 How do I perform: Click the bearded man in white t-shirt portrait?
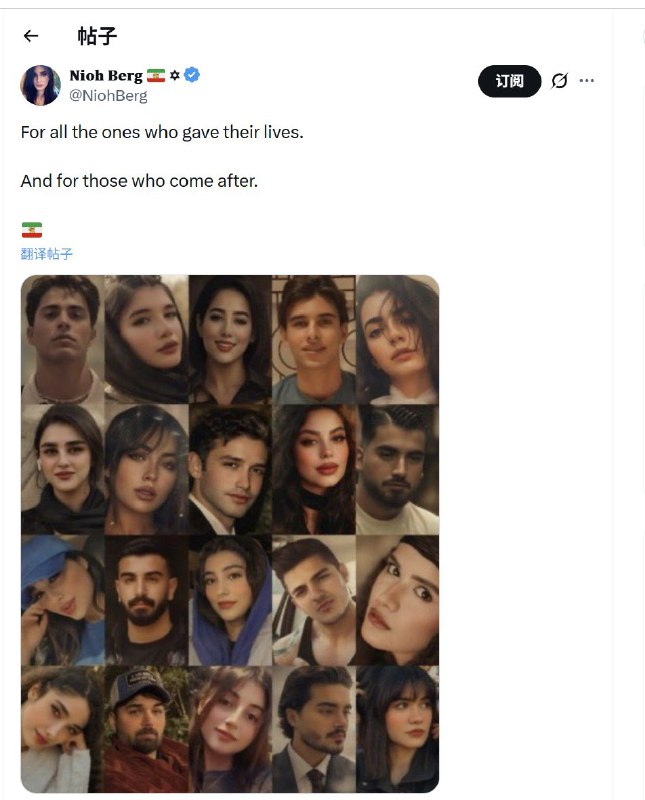pyautogui.click(x=397, y=470)
